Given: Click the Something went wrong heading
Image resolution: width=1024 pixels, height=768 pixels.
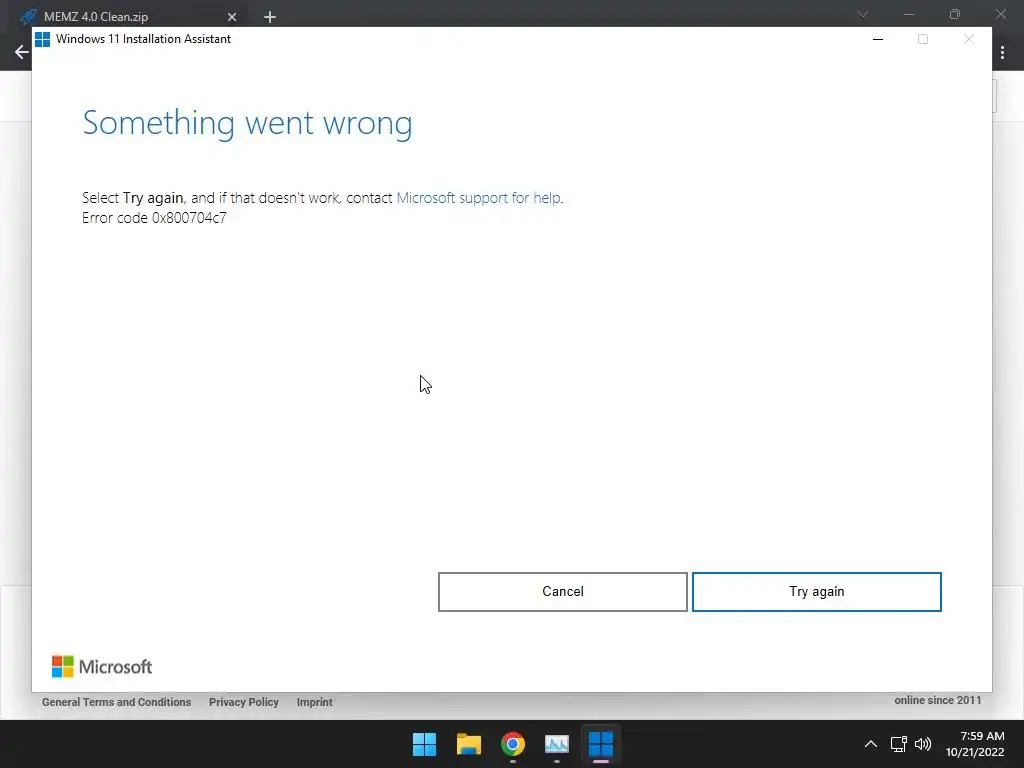Looking at the screenshot, I should pos(248,123).
